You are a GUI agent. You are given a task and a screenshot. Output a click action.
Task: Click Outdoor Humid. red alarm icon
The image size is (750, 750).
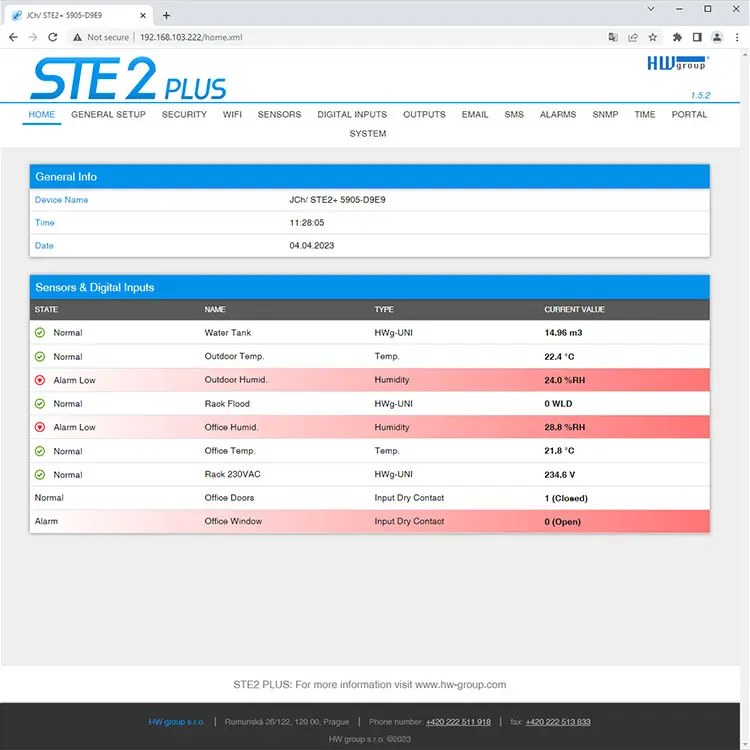coord(40,380)
